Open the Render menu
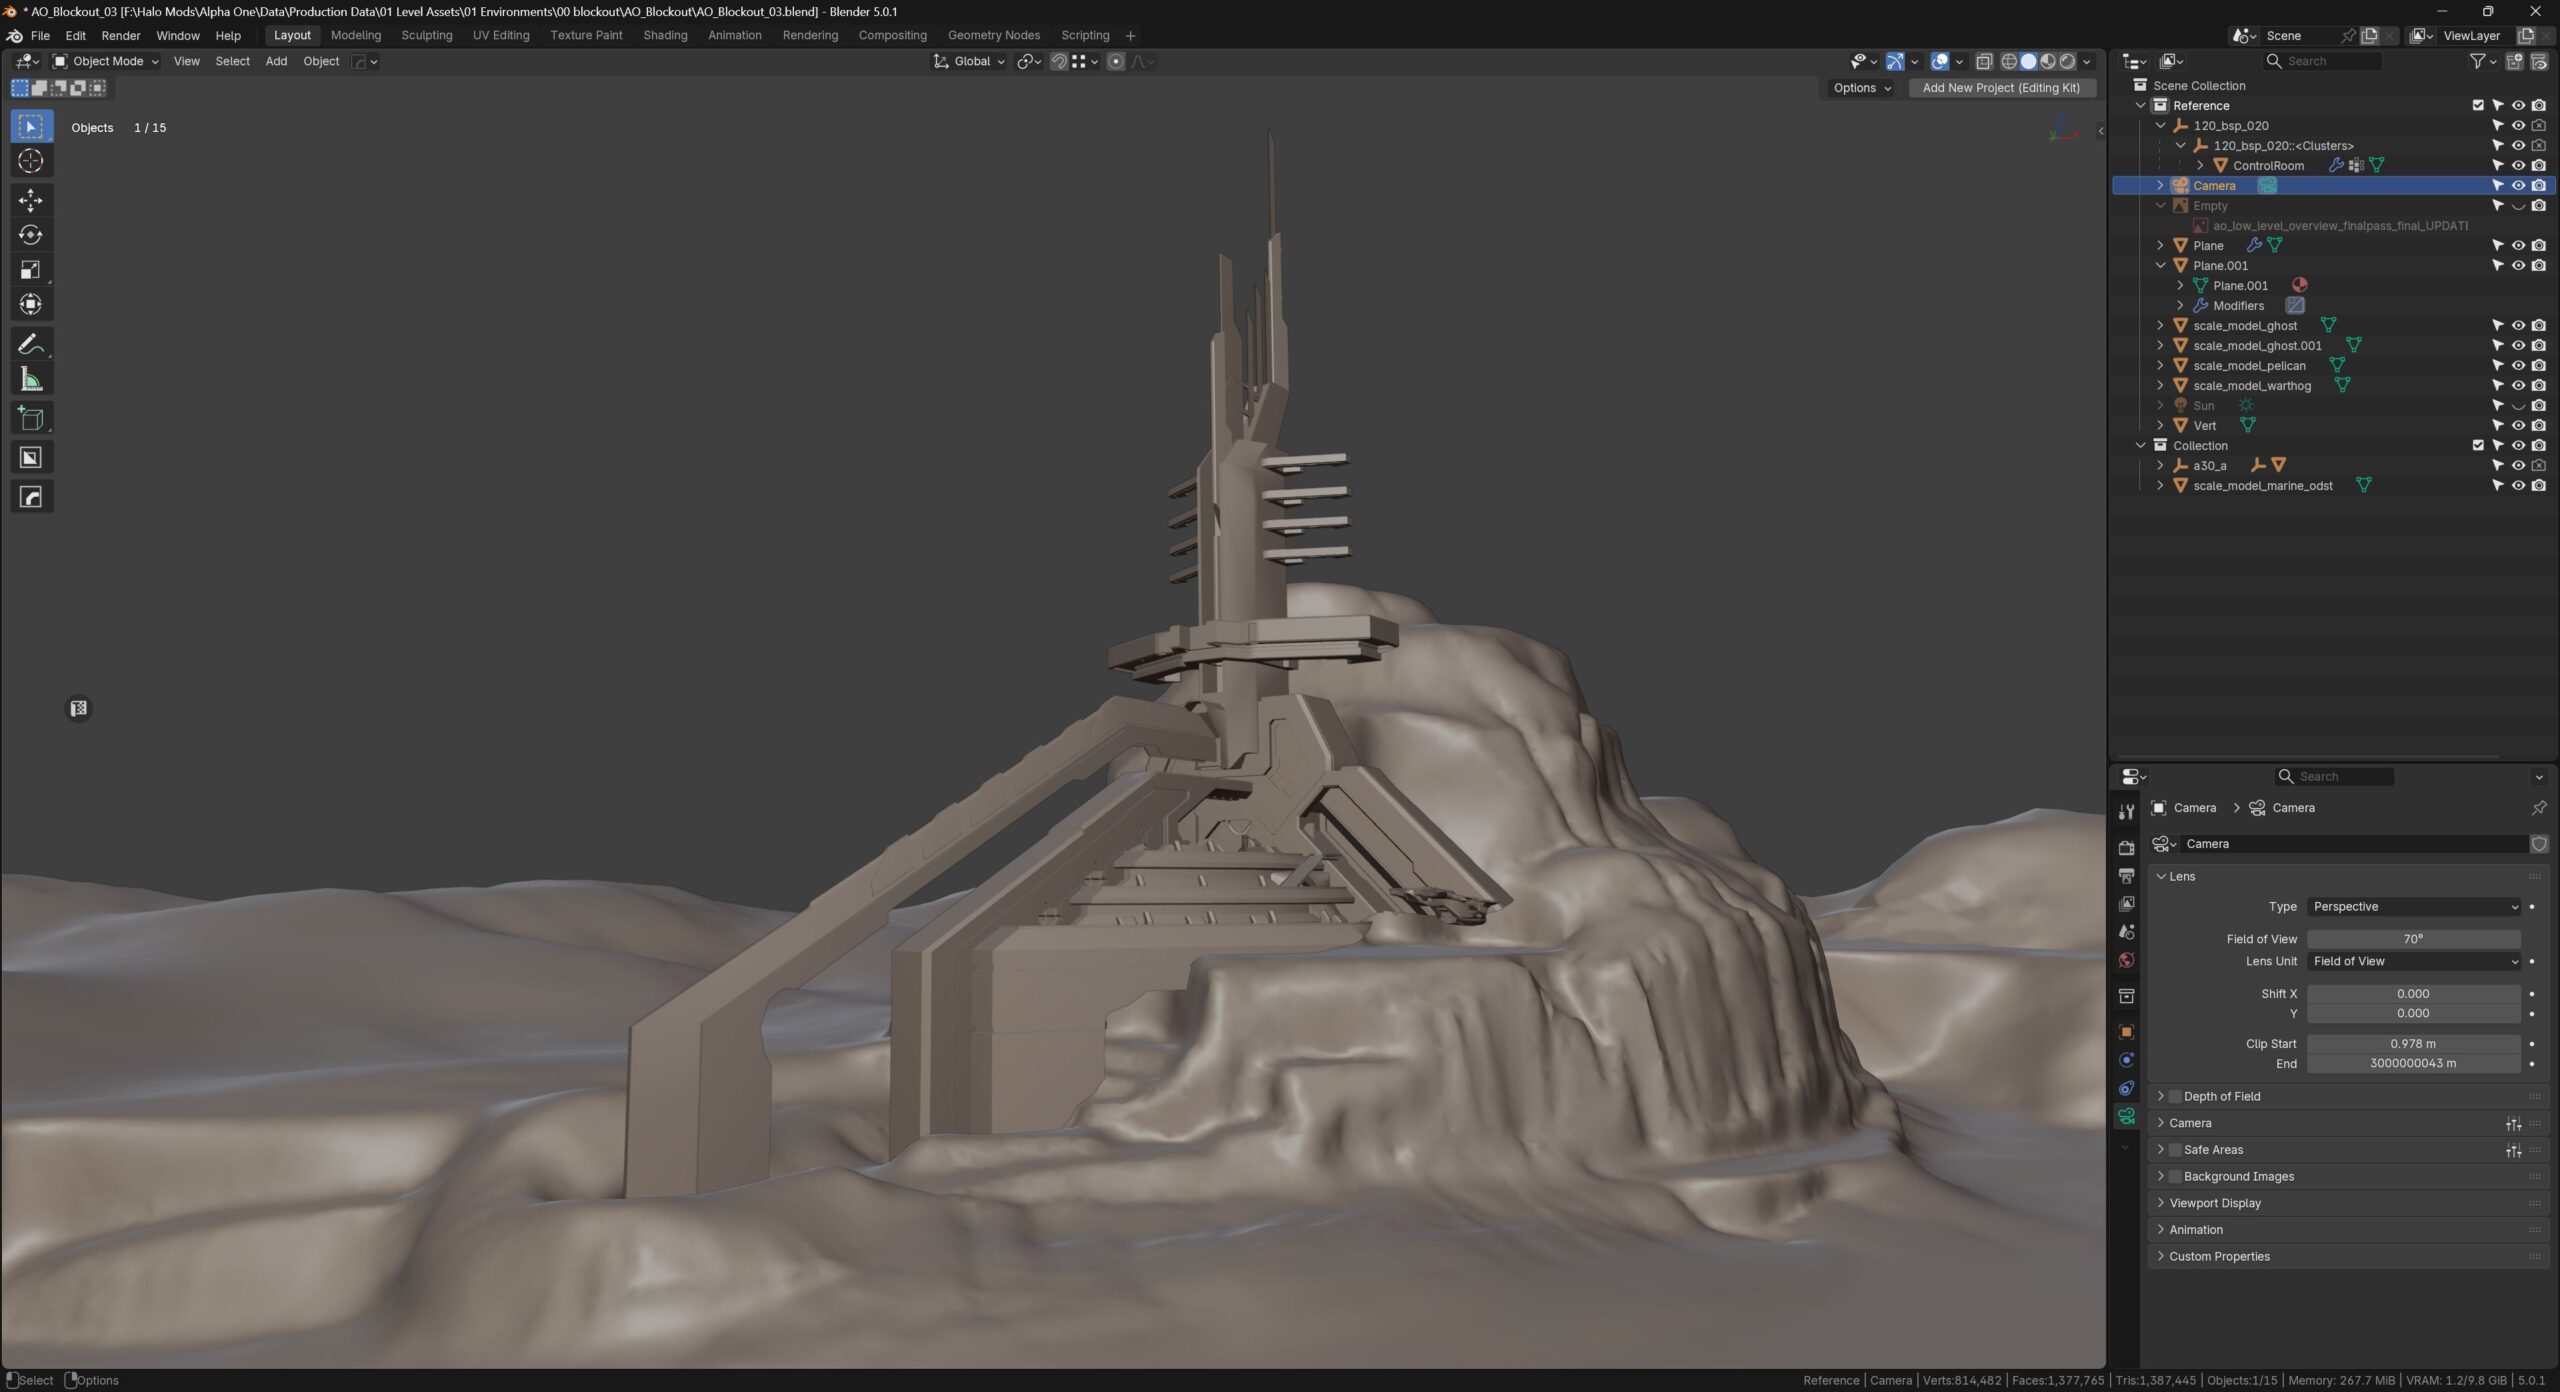Viewport: 2560px width, 1392px height. (120, 35)
